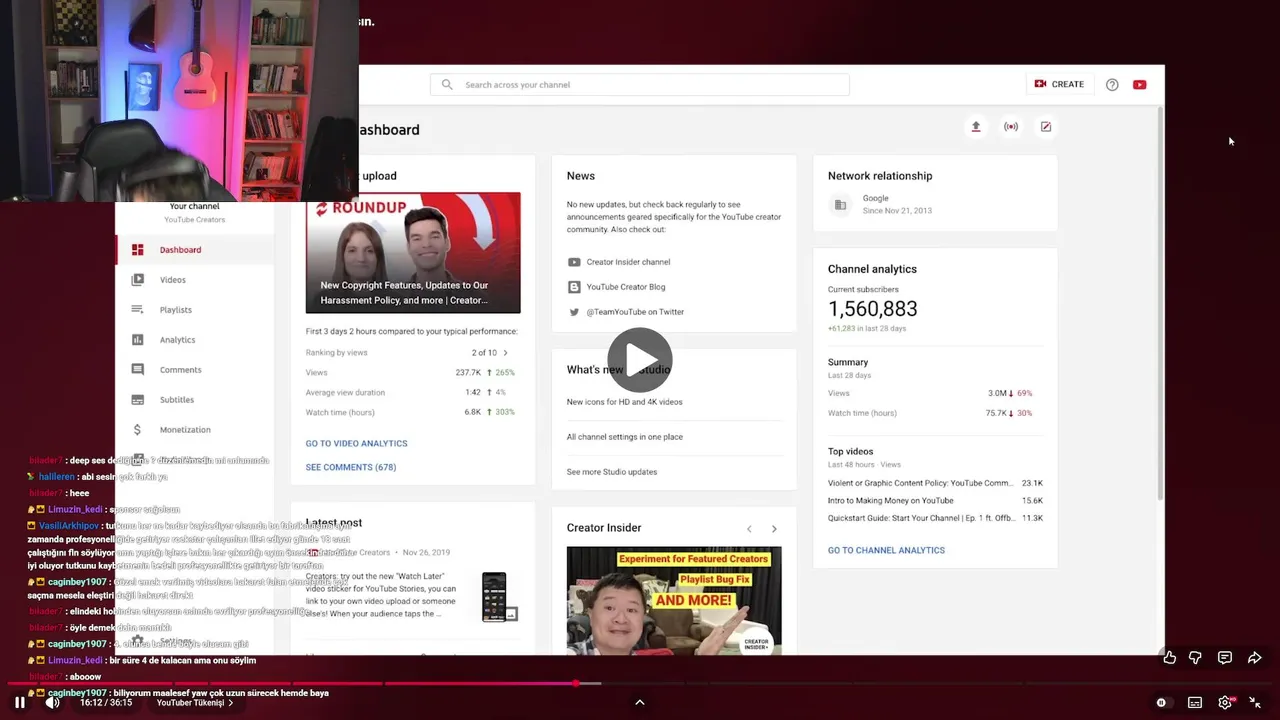The image size is (1280, 720).
Task: Share the video using arrow icon
Action: (1255, 657)
